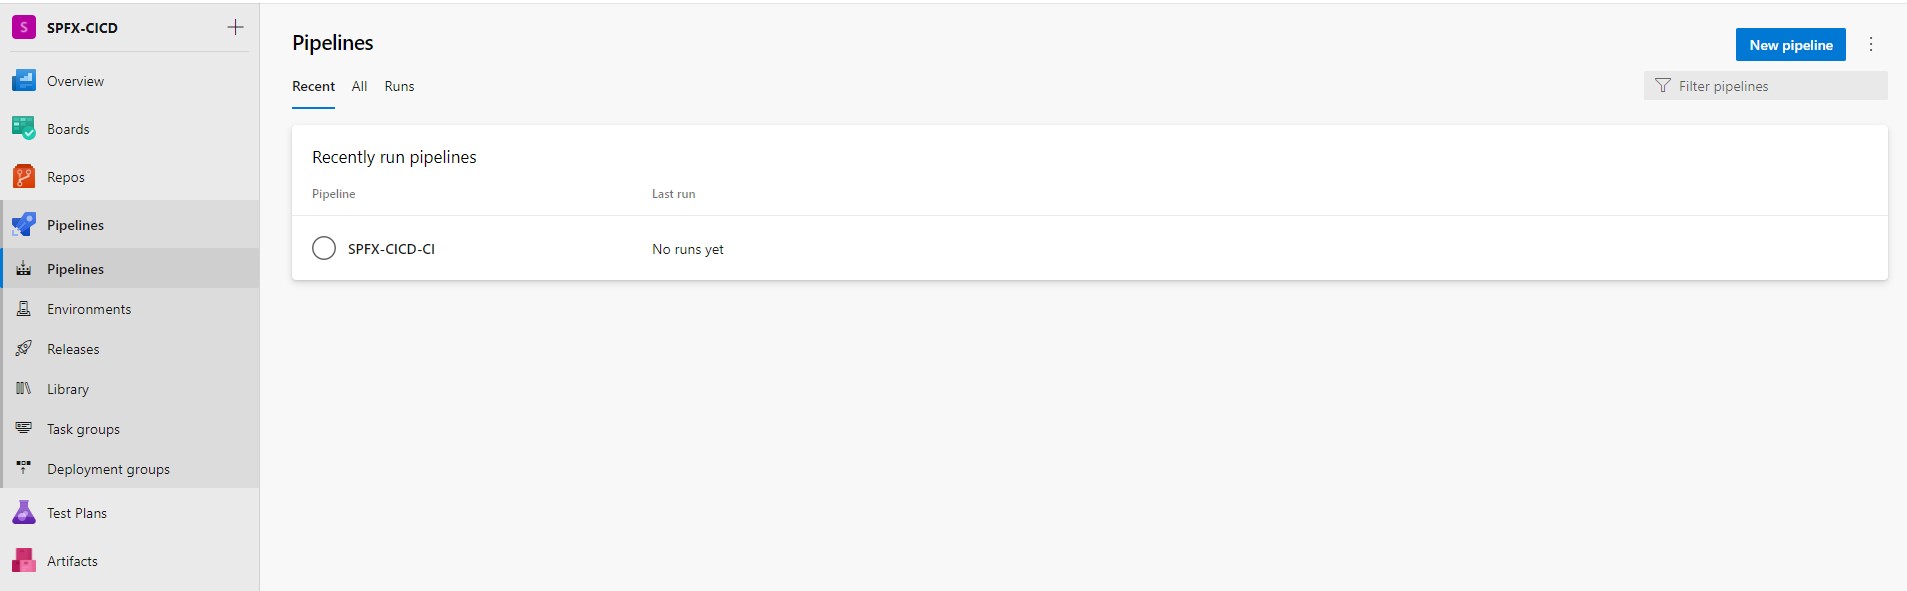Open the more options vertical ellipsis
Screen dimensions: 1907x591
coord(1871,45)
